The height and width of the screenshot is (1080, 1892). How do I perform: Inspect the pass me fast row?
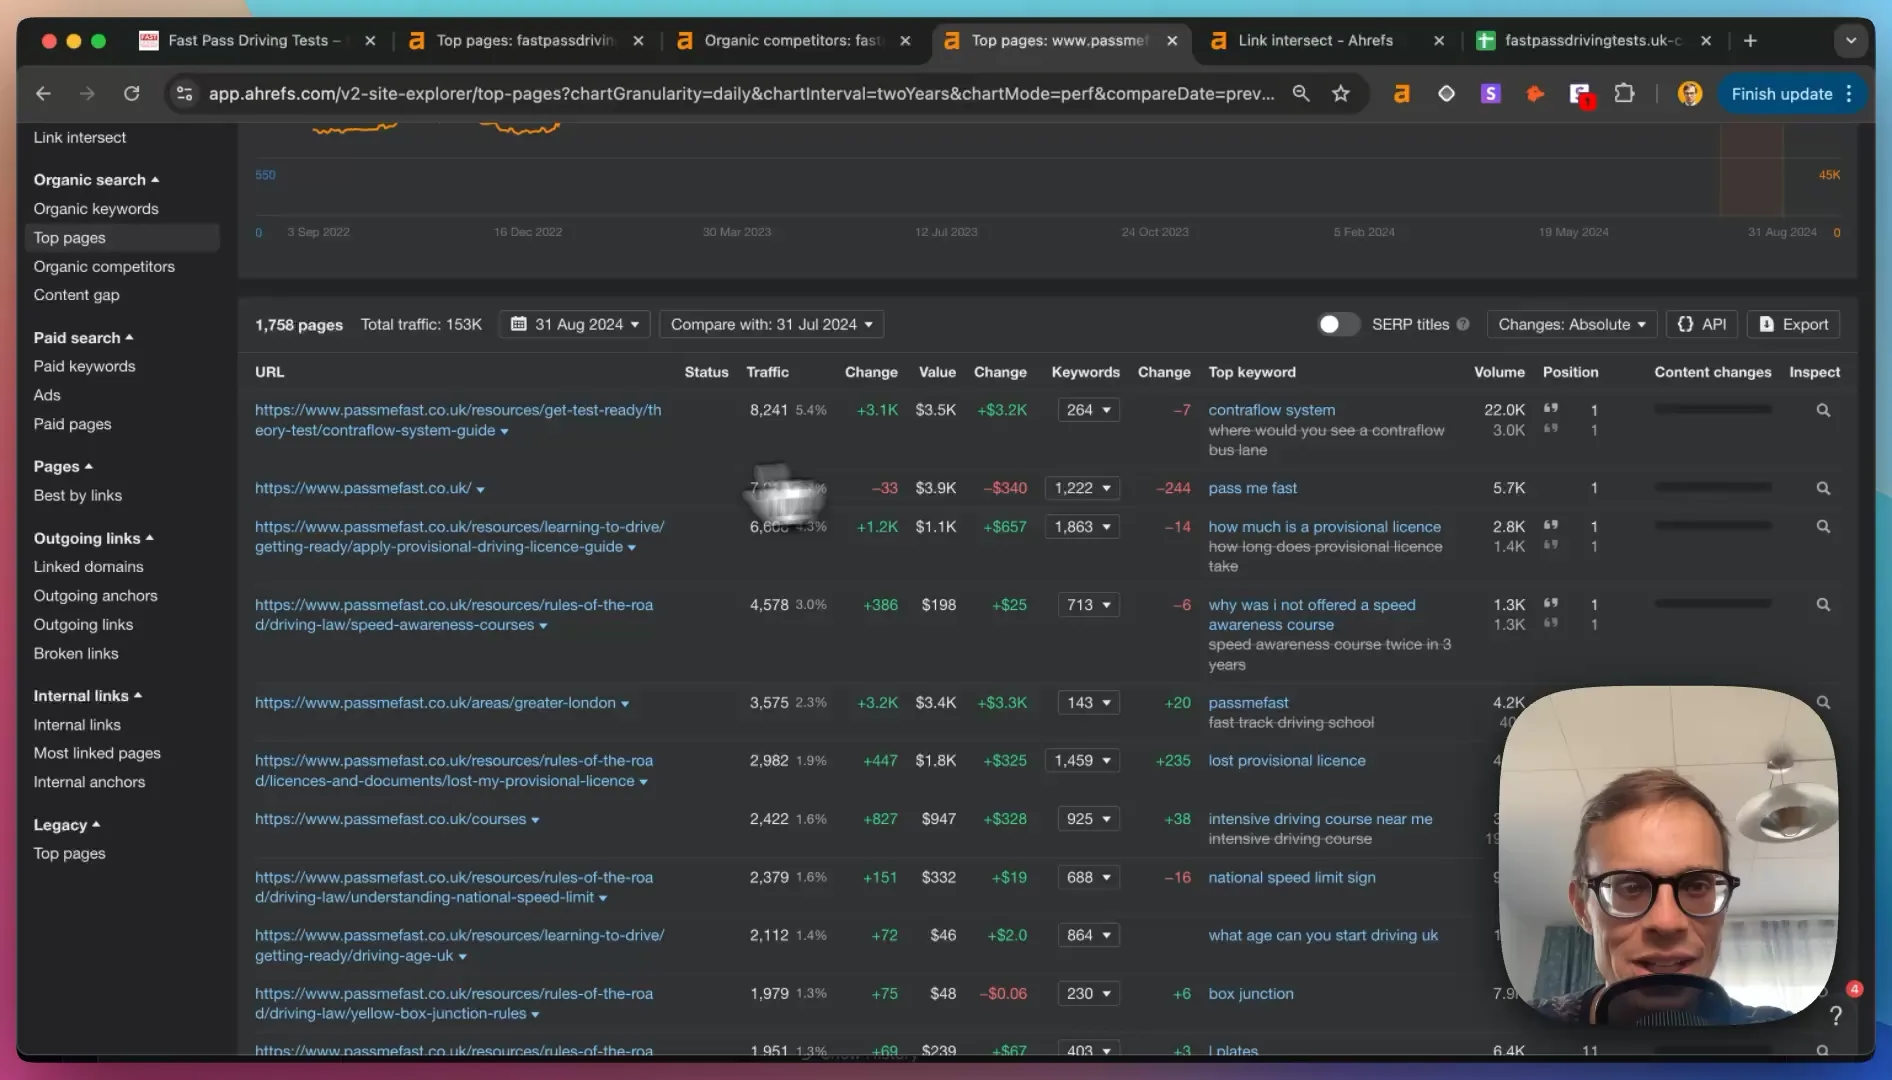click(x=1823, y=488)
